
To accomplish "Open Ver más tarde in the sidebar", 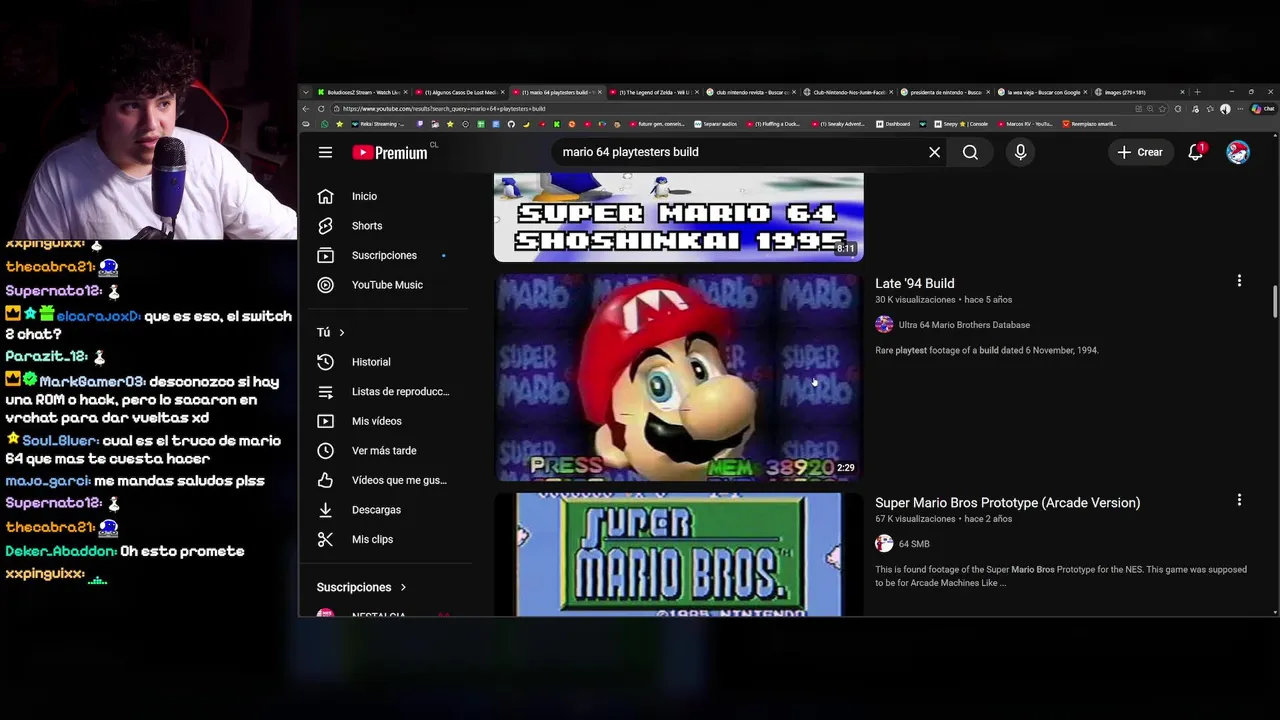I will coord(384,450).
